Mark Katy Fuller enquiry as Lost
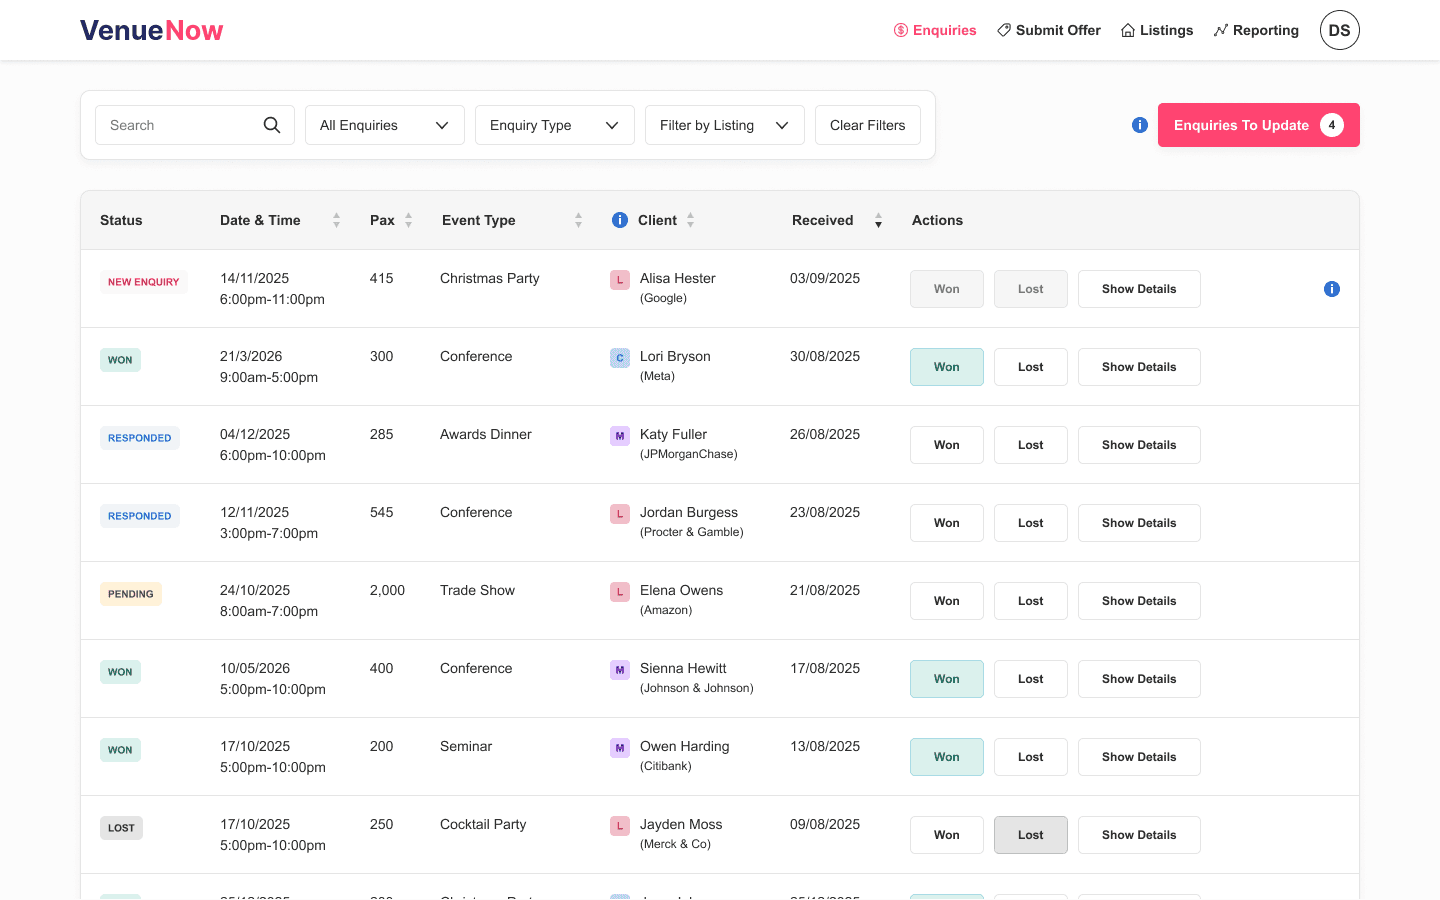Screen dimensions: 1440x900 1031,445
